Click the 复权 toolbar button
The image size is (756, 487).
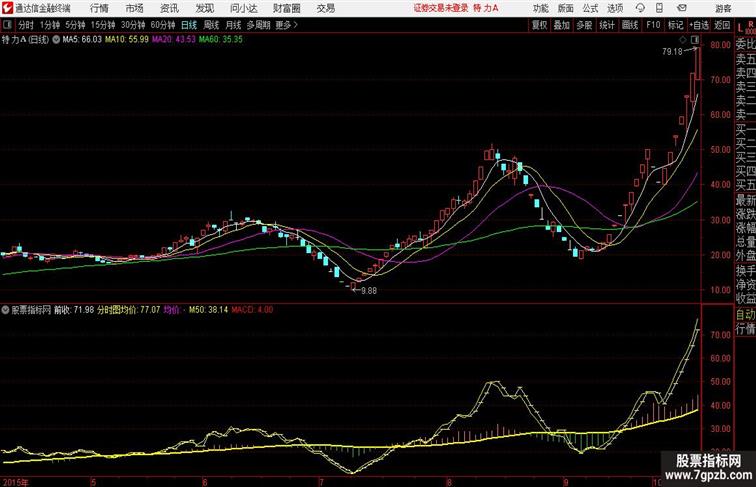(539, 25)
